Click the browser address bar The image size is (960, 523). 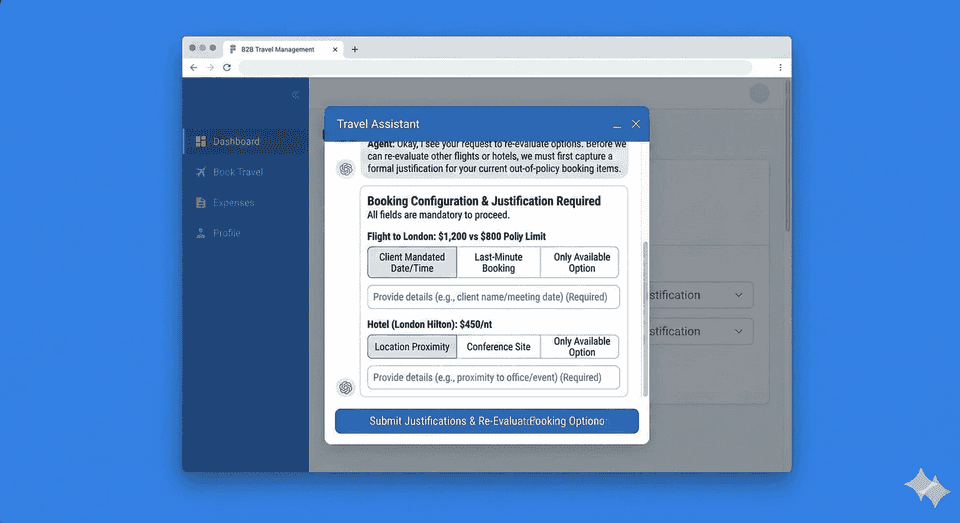pos(495,67)
